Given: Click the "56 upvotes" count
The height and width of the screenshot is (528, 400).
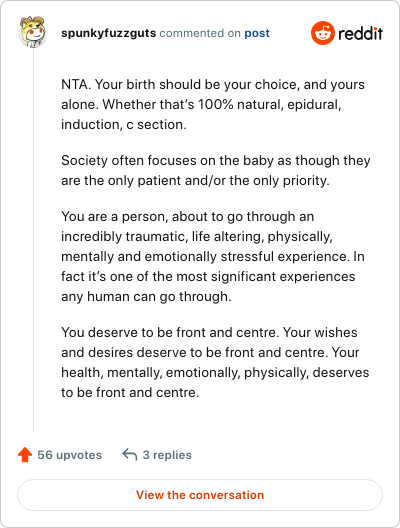Looking at the screenshot, I should pos(70,455).
